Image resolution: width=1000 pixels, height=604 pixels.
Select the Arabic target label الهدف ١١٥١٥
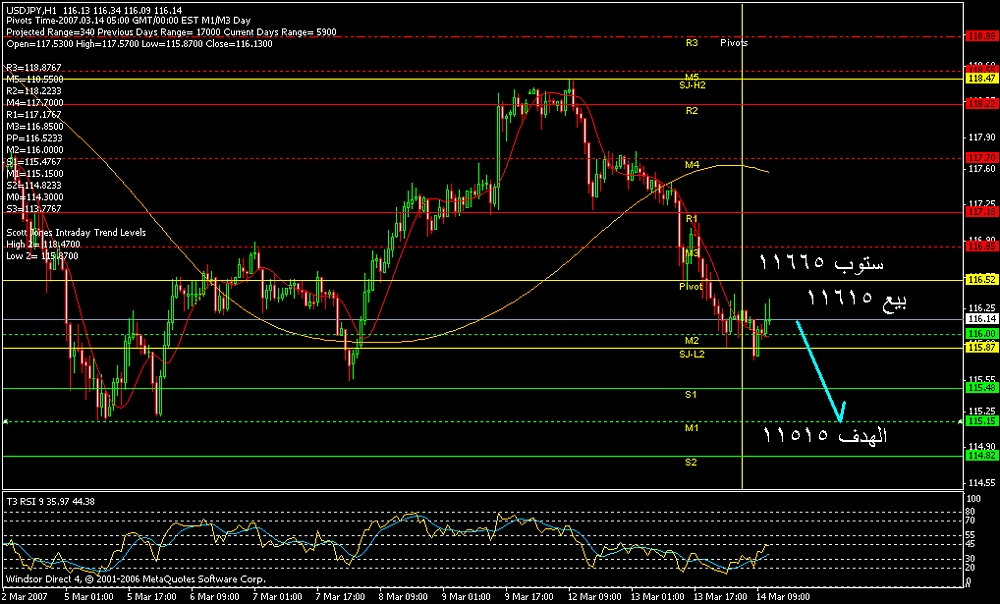[825, 436]
